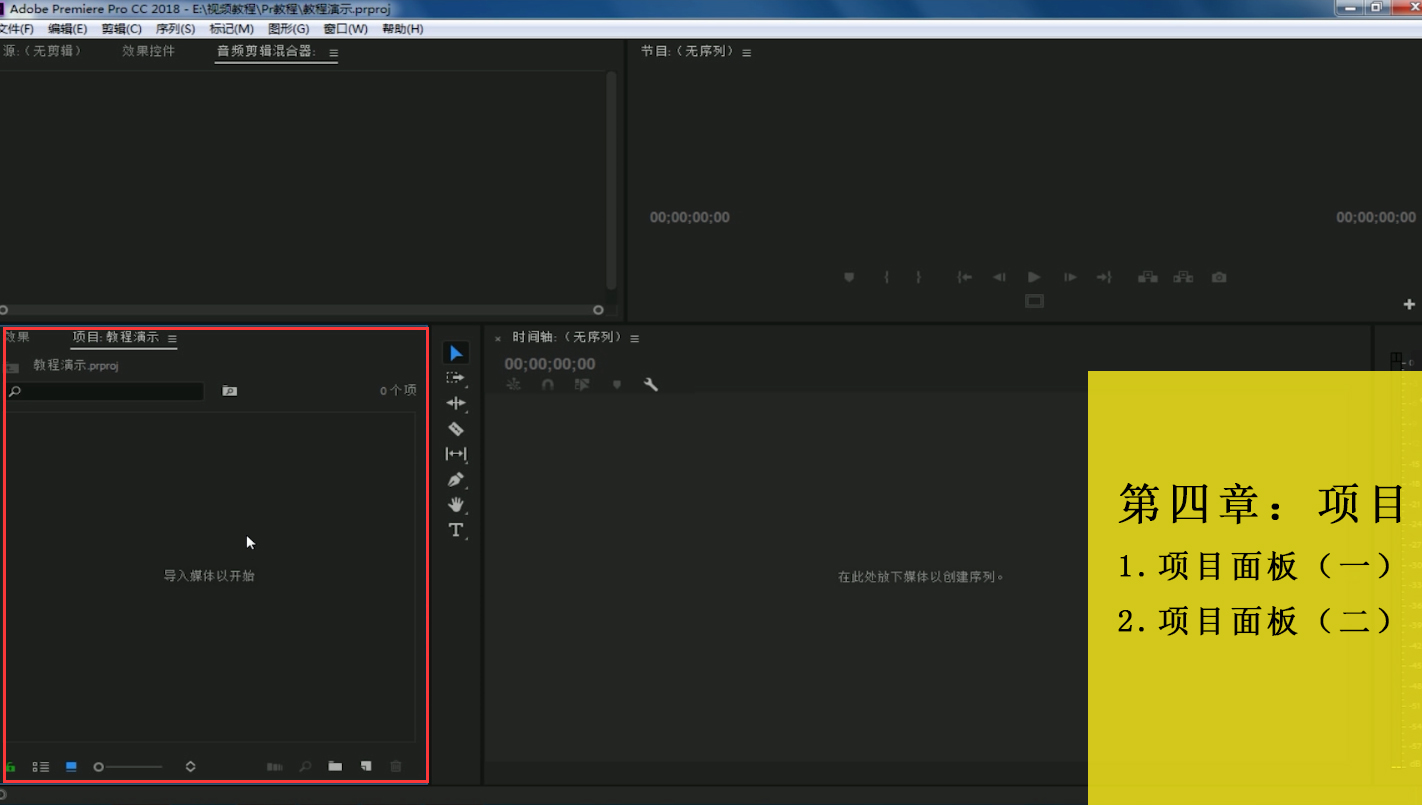1422x805 pixels.
Task: Step forward one frame in program monitor
Action: (x=1070, y=277)
